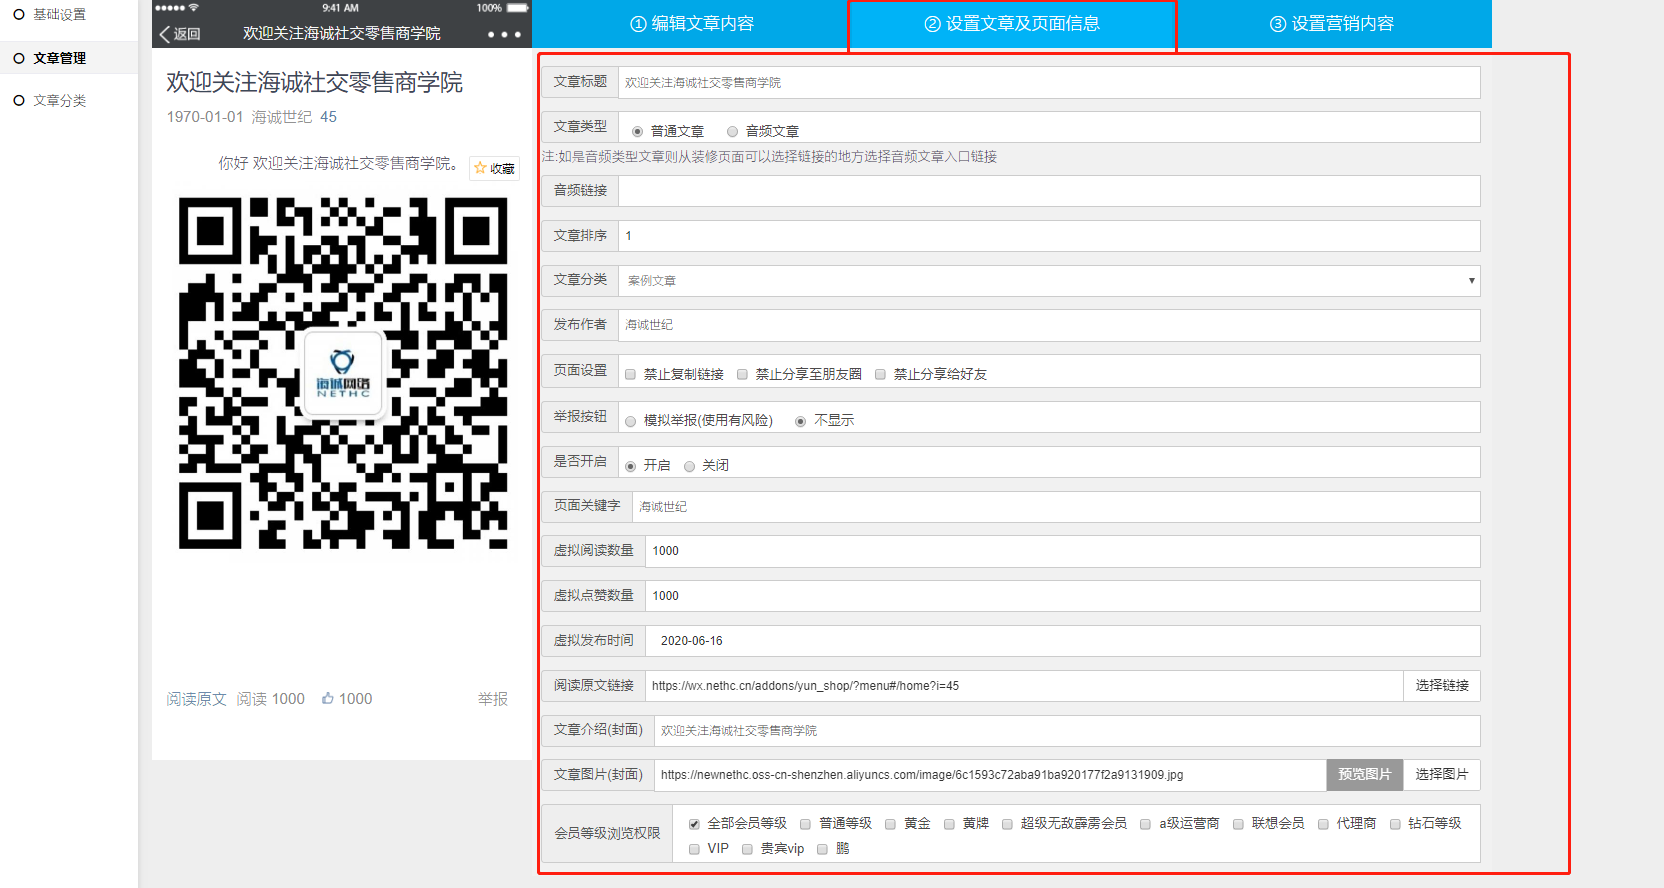This screenshot has width=1664, height=888.
Task: Click the back arrow in phone preview
Action: click(x=165, y=34)
